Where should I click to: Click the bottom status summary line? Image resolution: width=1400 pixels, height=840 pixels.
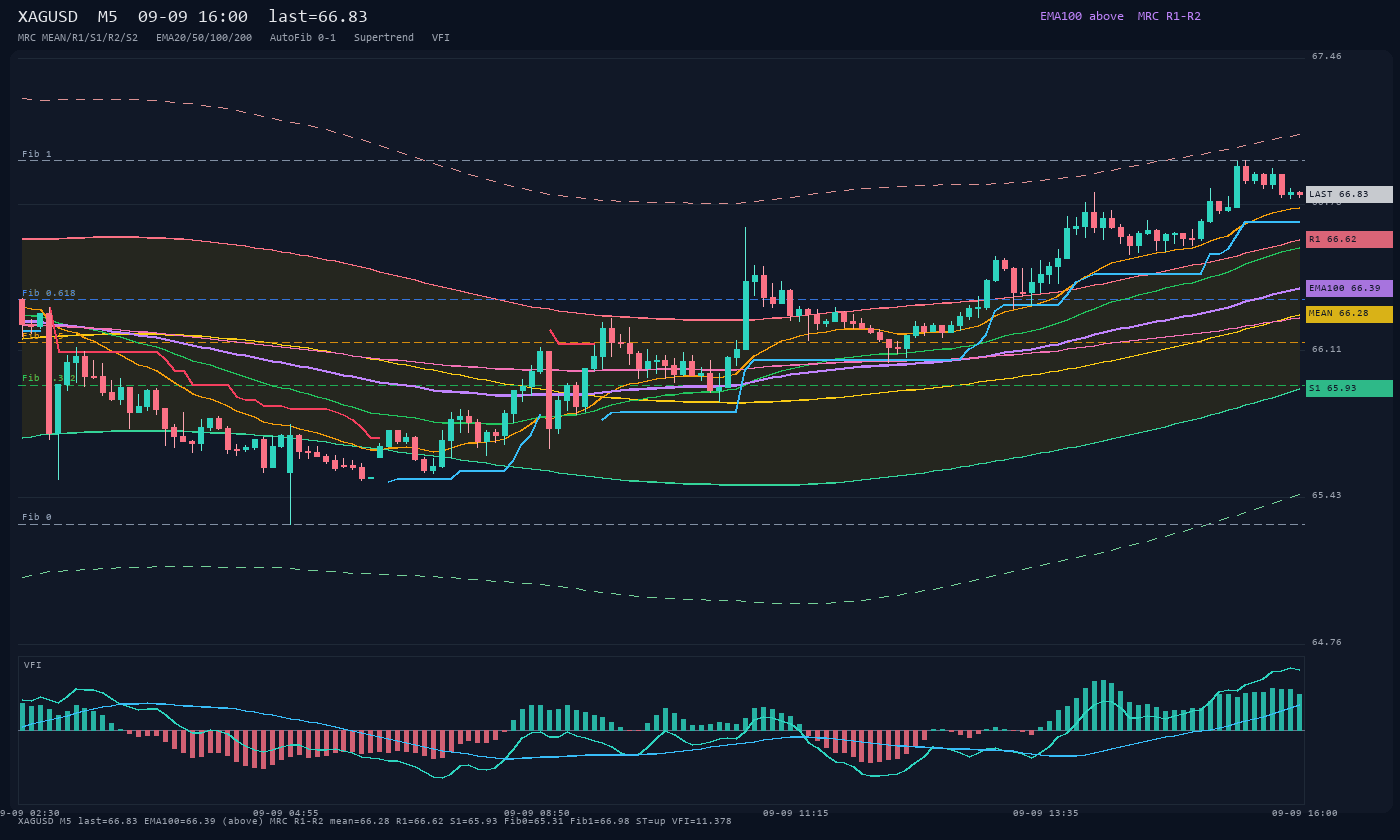(375, 821)
